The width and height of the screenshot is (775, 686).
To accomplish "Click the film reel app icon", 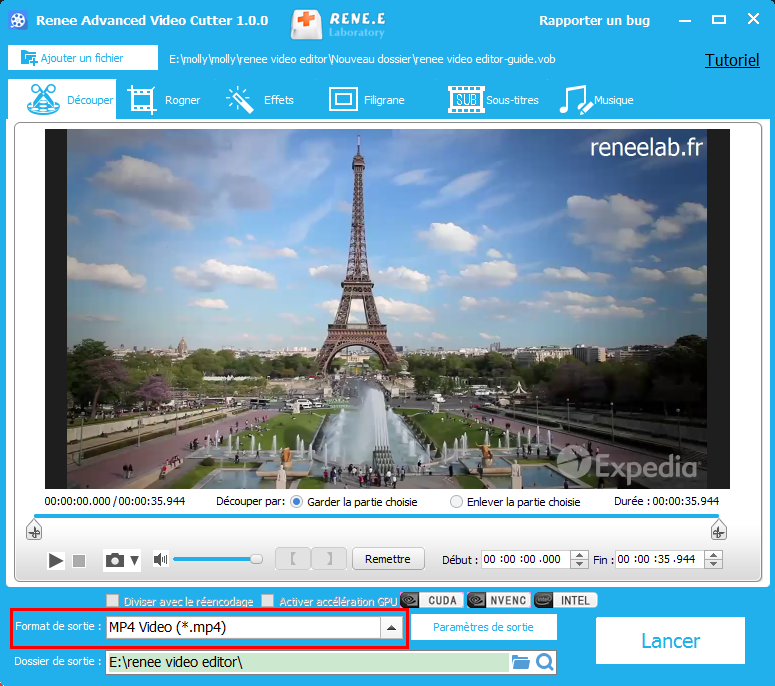I will tap(18, 20).
